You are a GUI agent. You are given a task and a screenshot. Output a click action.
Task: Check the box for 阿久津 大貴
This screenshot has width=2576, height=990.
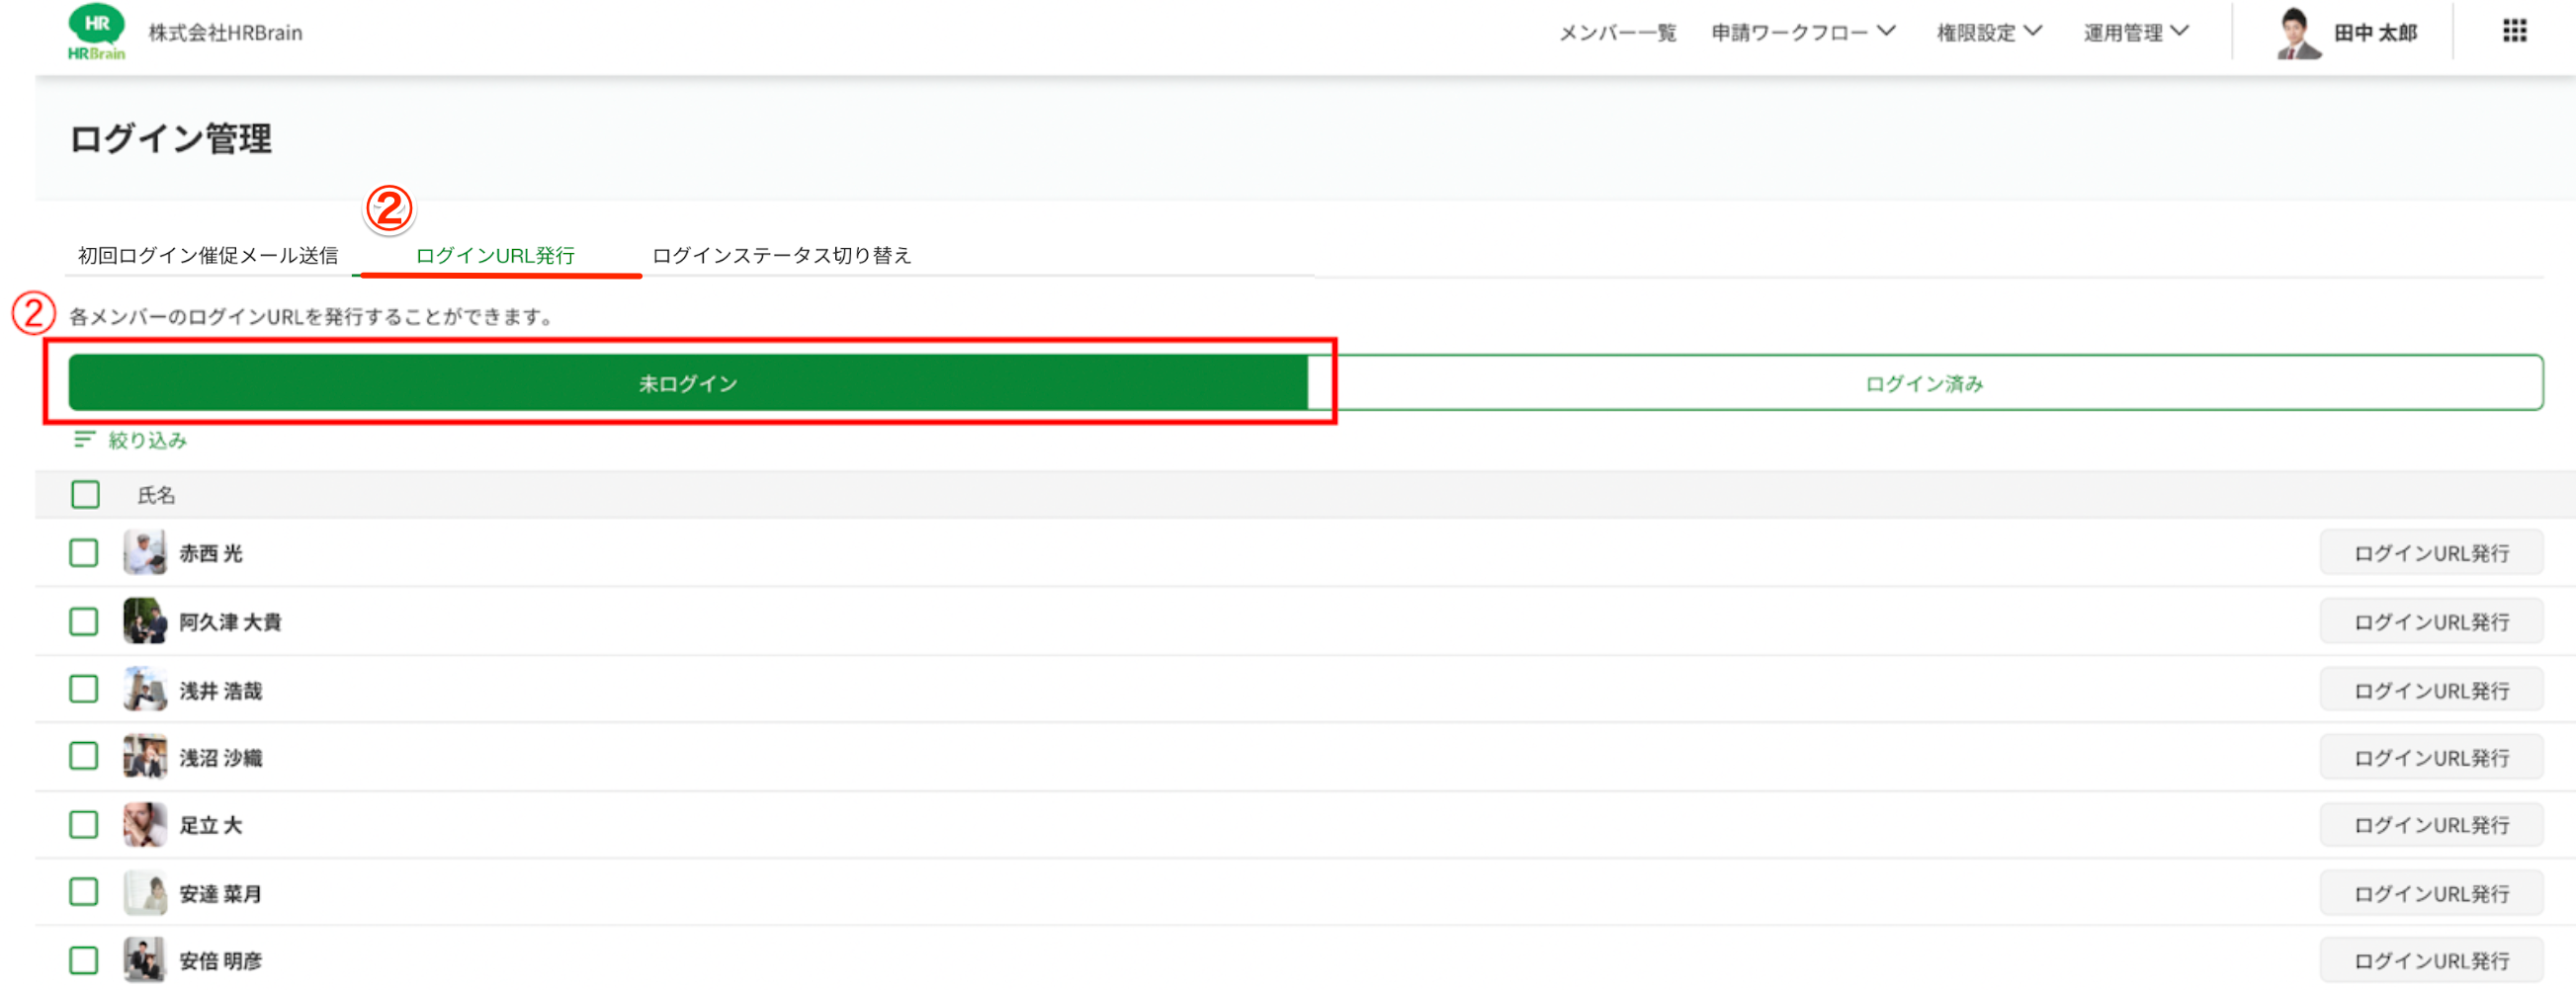tap(84, 621)
